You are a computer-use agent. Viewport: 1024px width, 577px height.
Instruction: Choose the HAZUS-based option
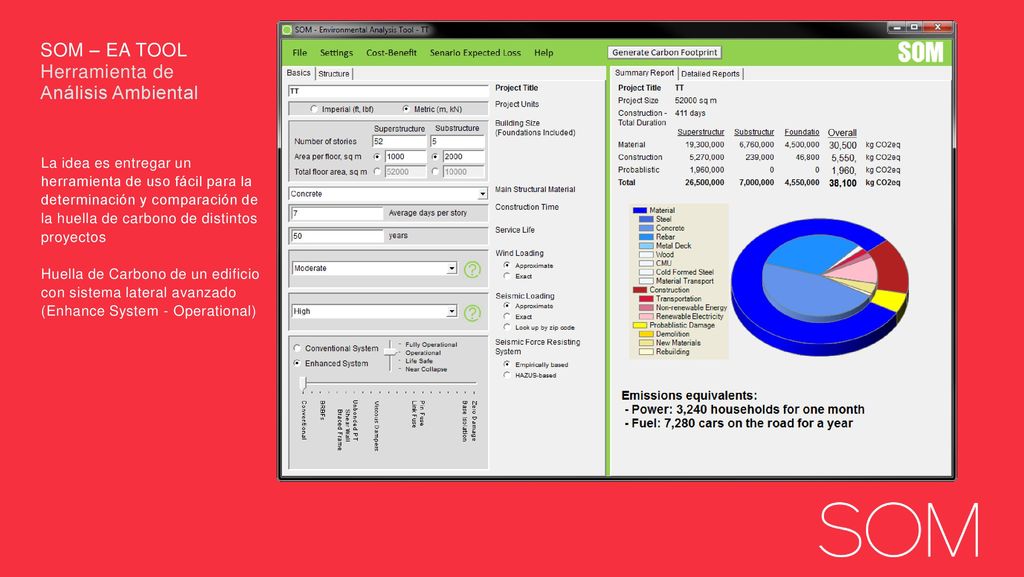point(507,375)
